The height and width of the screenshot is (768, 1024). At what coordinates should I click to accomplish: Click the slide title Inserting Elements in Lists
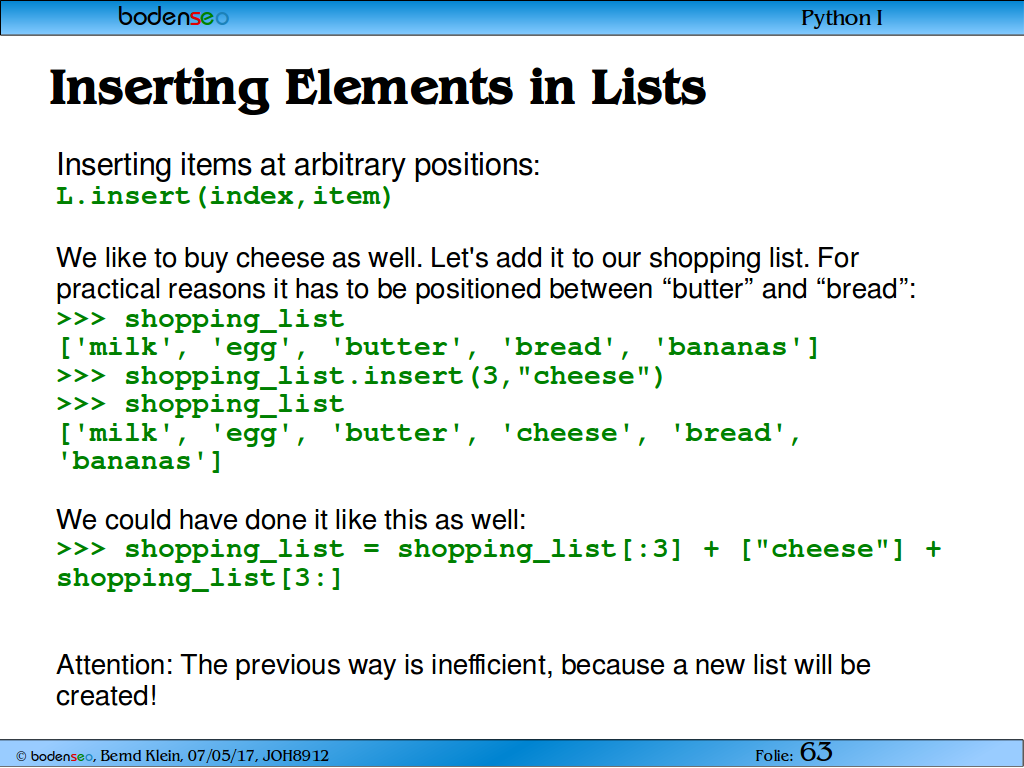tap(377, 88)
